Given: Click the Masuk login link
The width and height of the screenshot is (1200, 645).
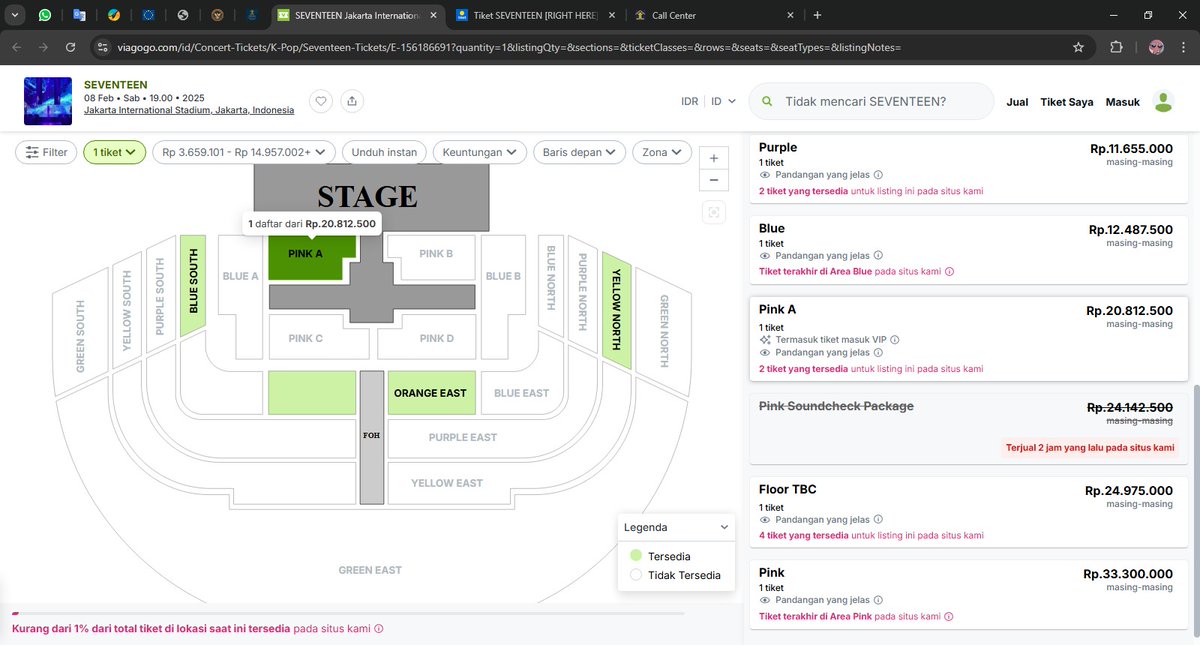Looking at the screenshot, I should point(1123,102).
